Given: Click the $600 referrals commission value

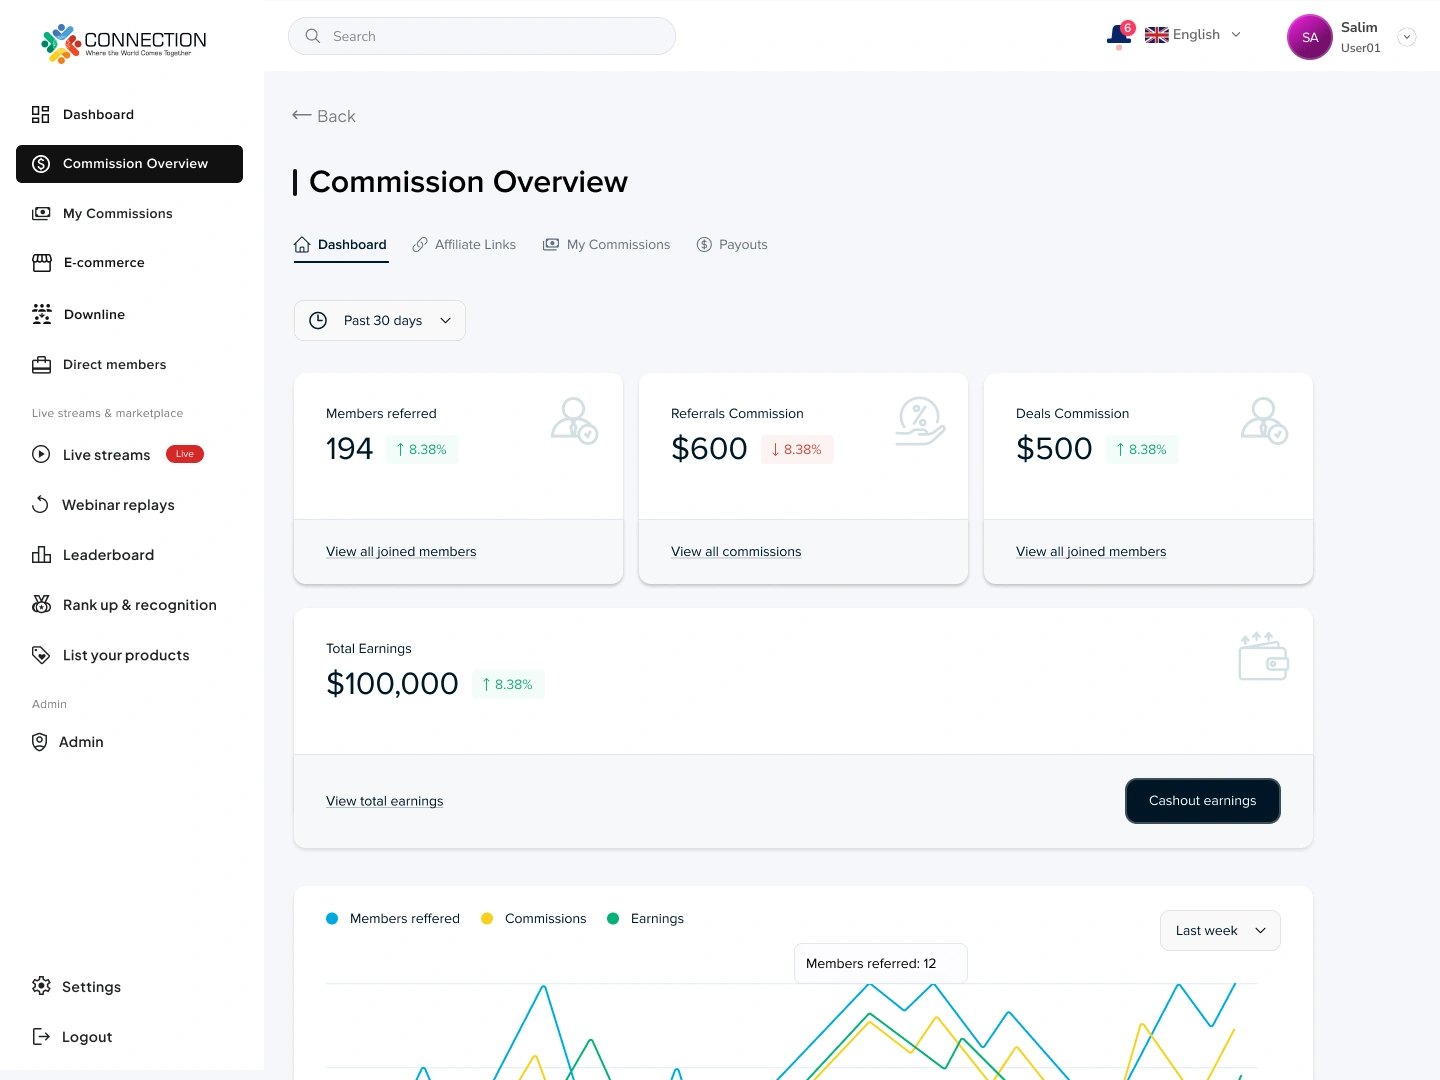Looking at the screenshot, I should tap(709, 449).
